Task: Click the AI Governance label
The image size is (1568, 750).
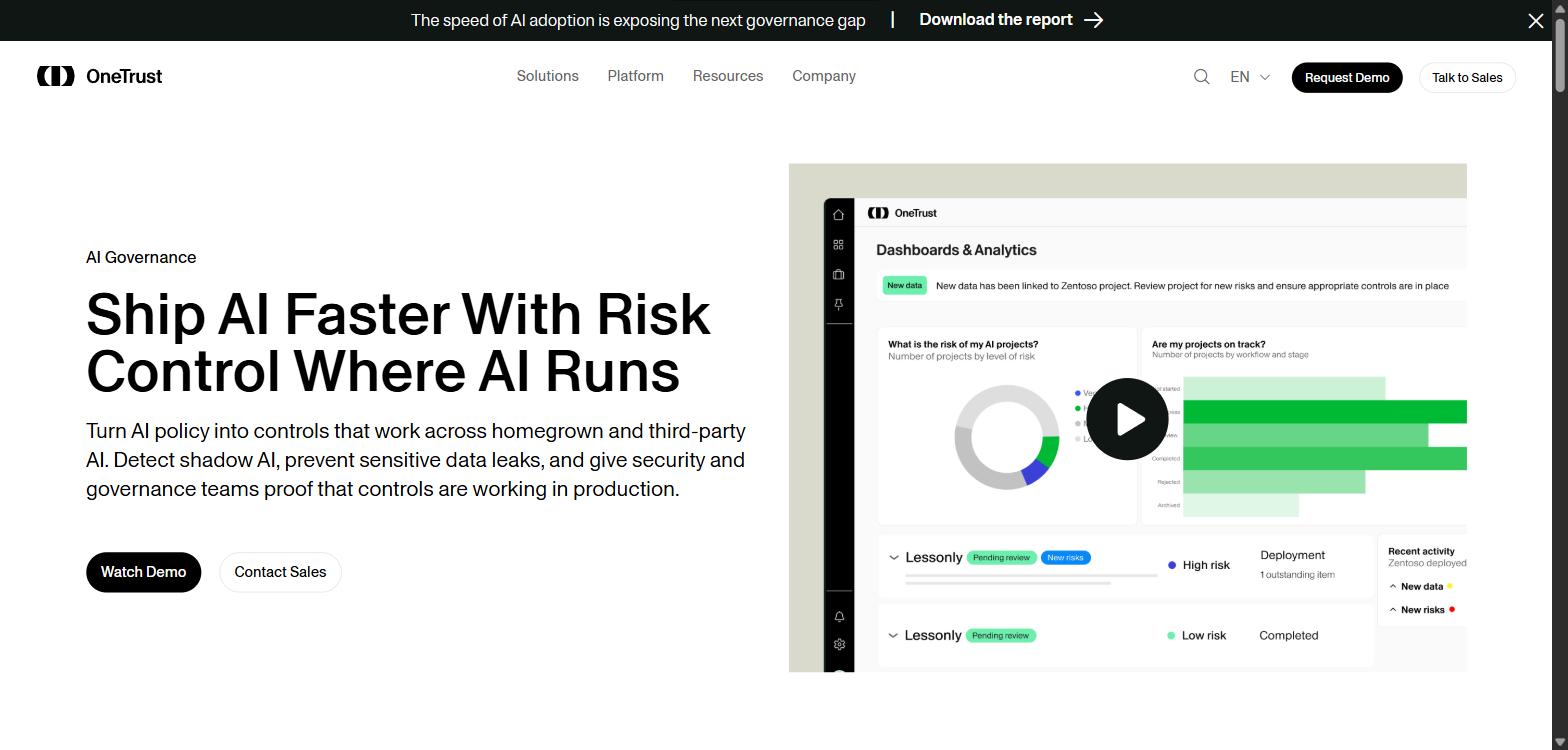Action: [141, 257]
